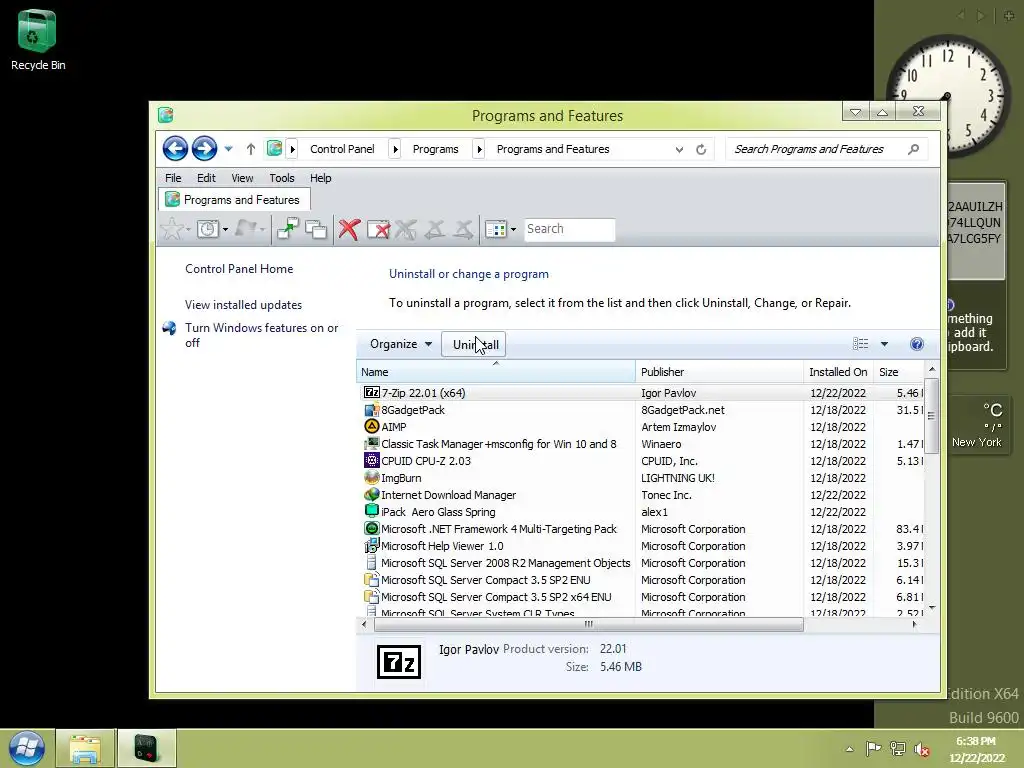Click the Windows Start orb

point(27,748)
